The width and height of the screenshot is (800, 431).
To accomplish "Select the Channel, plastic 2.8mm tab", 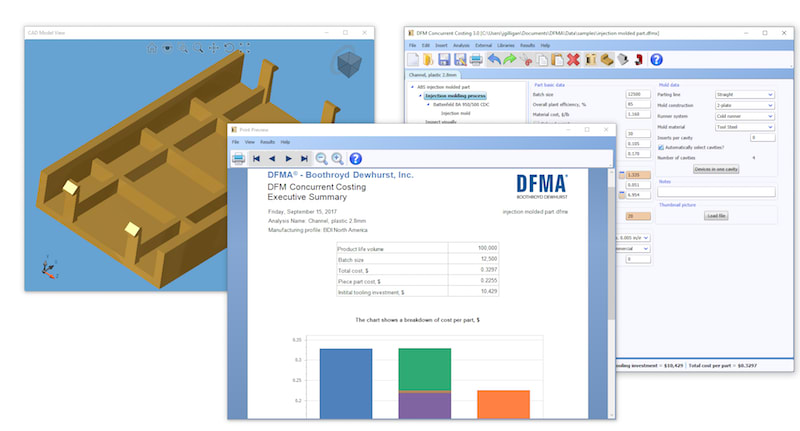I will (433, 75).
